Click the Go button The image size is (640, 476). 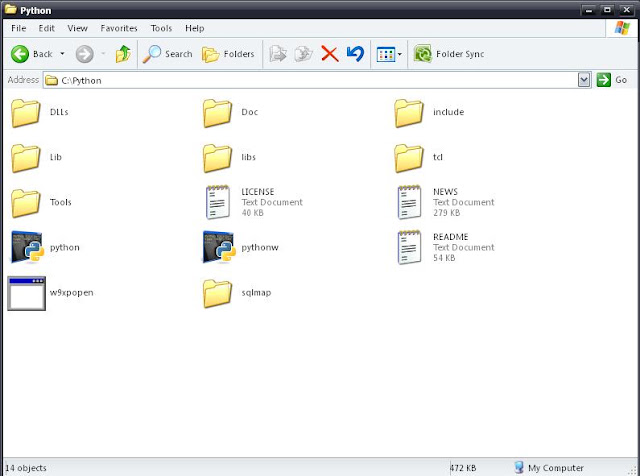pos(611,80)
